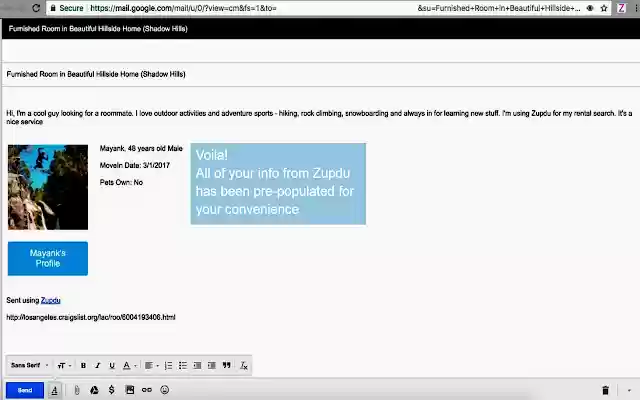Open the Sans Serif font dropdown
Image resolution: width=640 pixels, height=400 pixels.
click(x=29, y=365)
